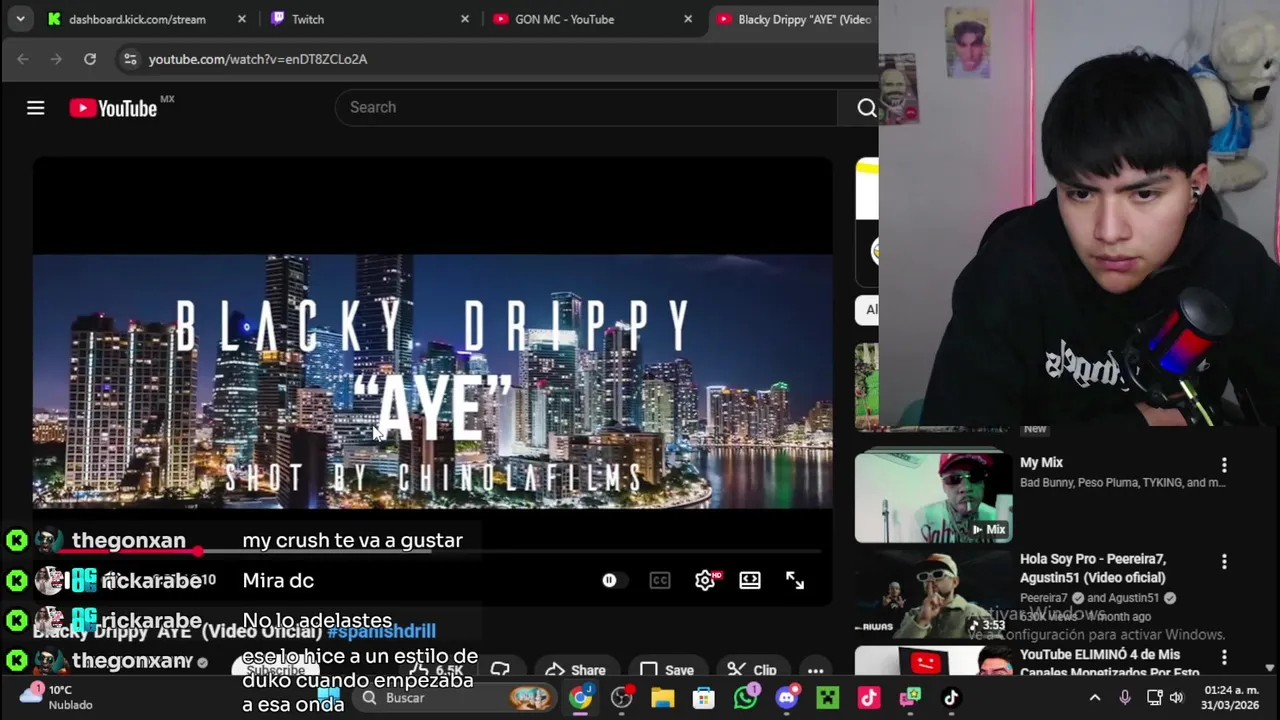Image resolution: width=1280 pixels, height=720 pixels.
Task: Switch player to theater mode
Action: tap(750, 580)
